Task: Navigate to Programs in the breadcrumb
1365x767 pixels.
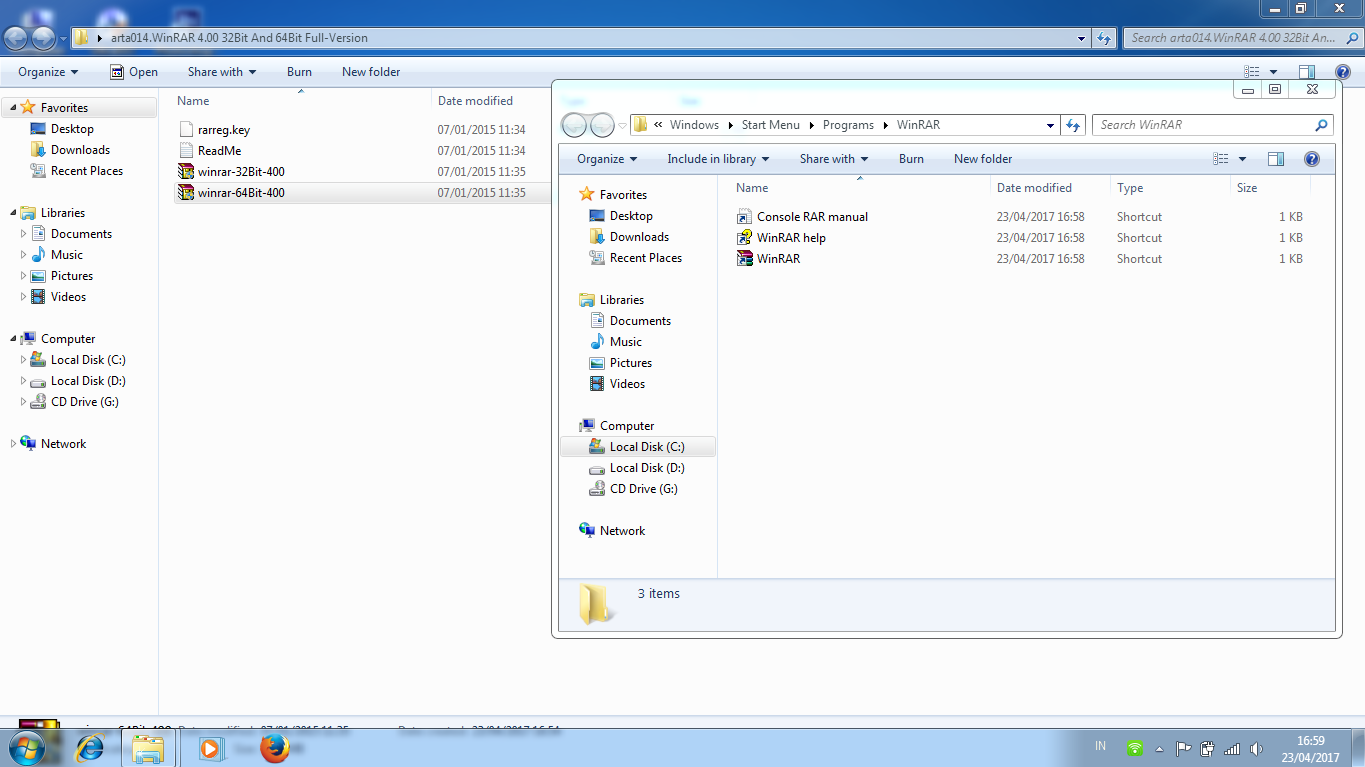Action: [848, 125]
